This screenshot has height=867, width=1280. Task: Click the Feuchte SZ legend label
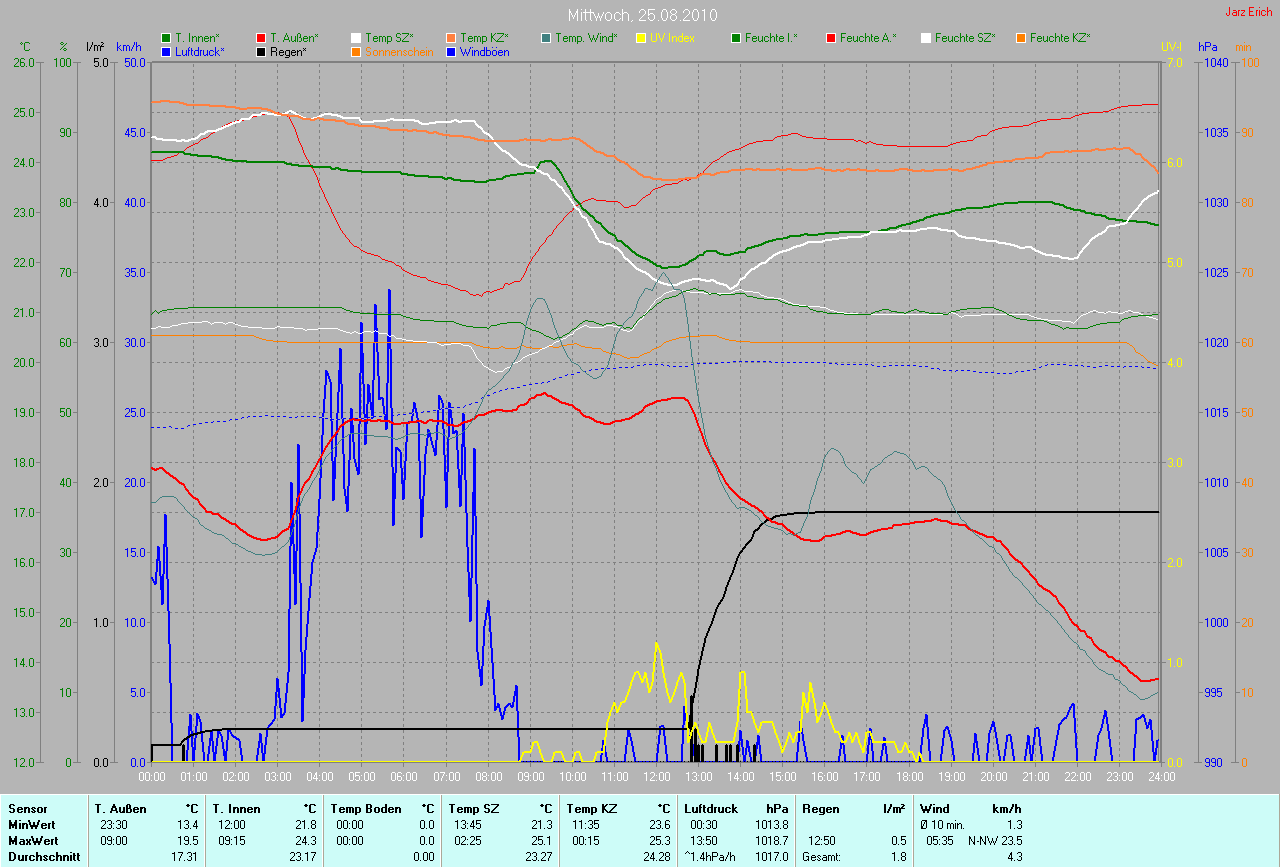coord(964,38)
